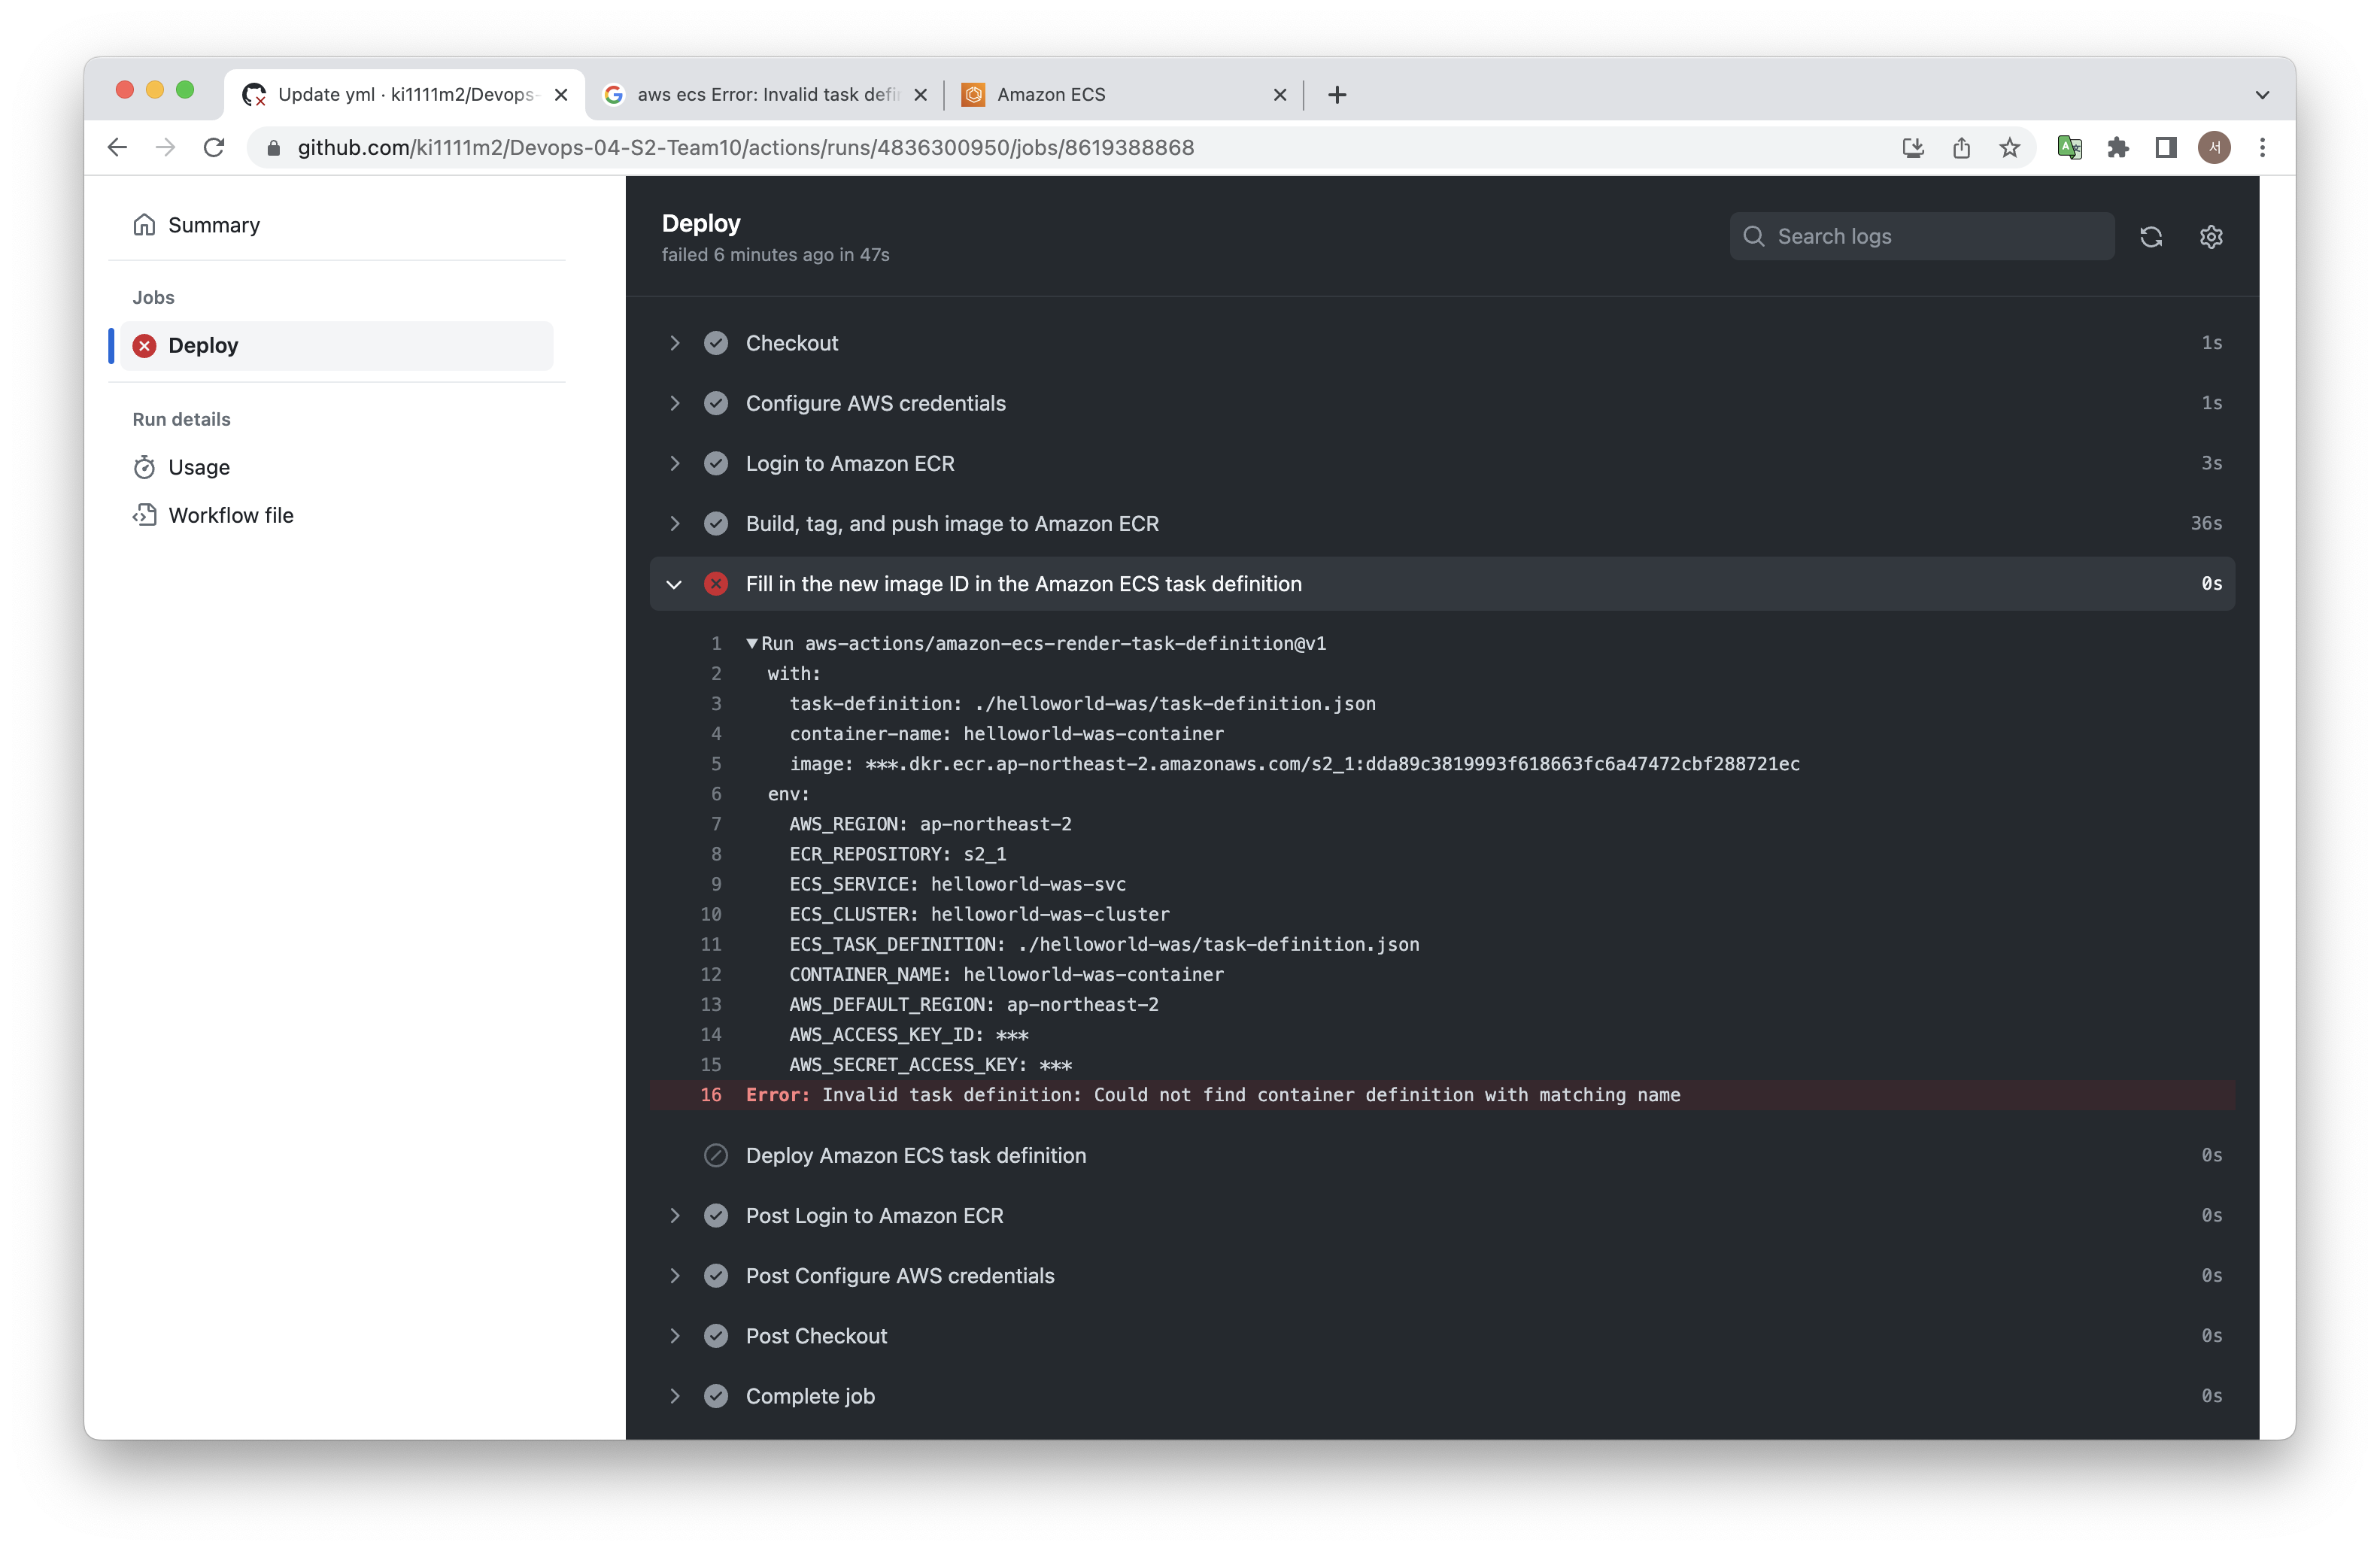2380x1551 pixels.
Task: Click the Deploy heading above the logs
Action: click(701, 223)
